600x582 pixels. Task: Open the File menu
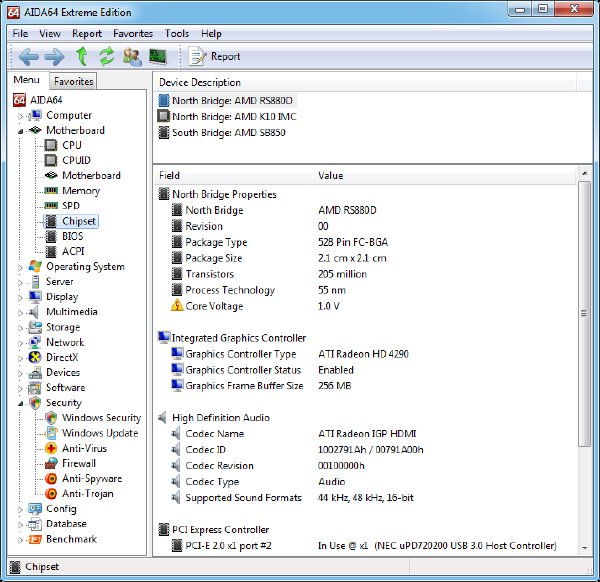[x=20, y=34]
